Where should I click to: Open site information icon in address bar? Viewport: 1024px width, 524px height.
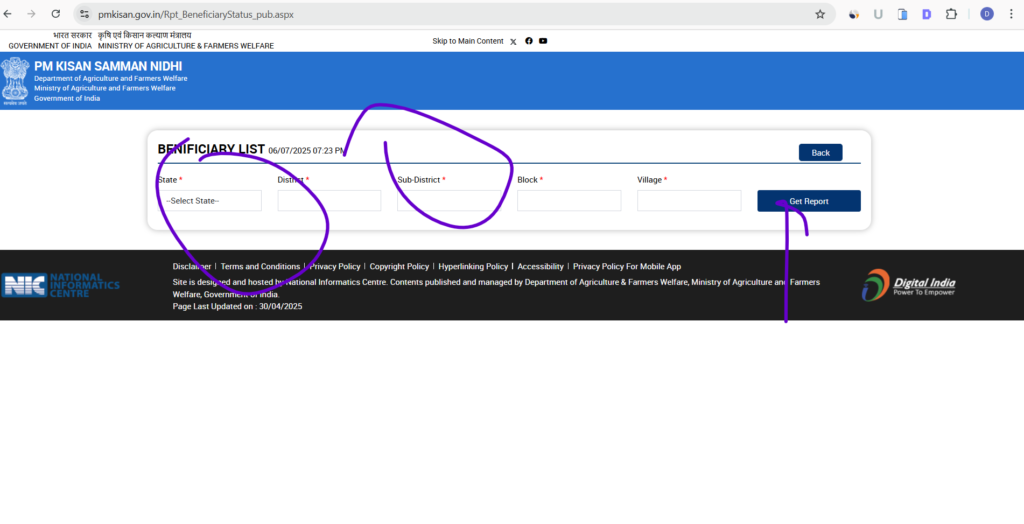[x=84, y=14]
